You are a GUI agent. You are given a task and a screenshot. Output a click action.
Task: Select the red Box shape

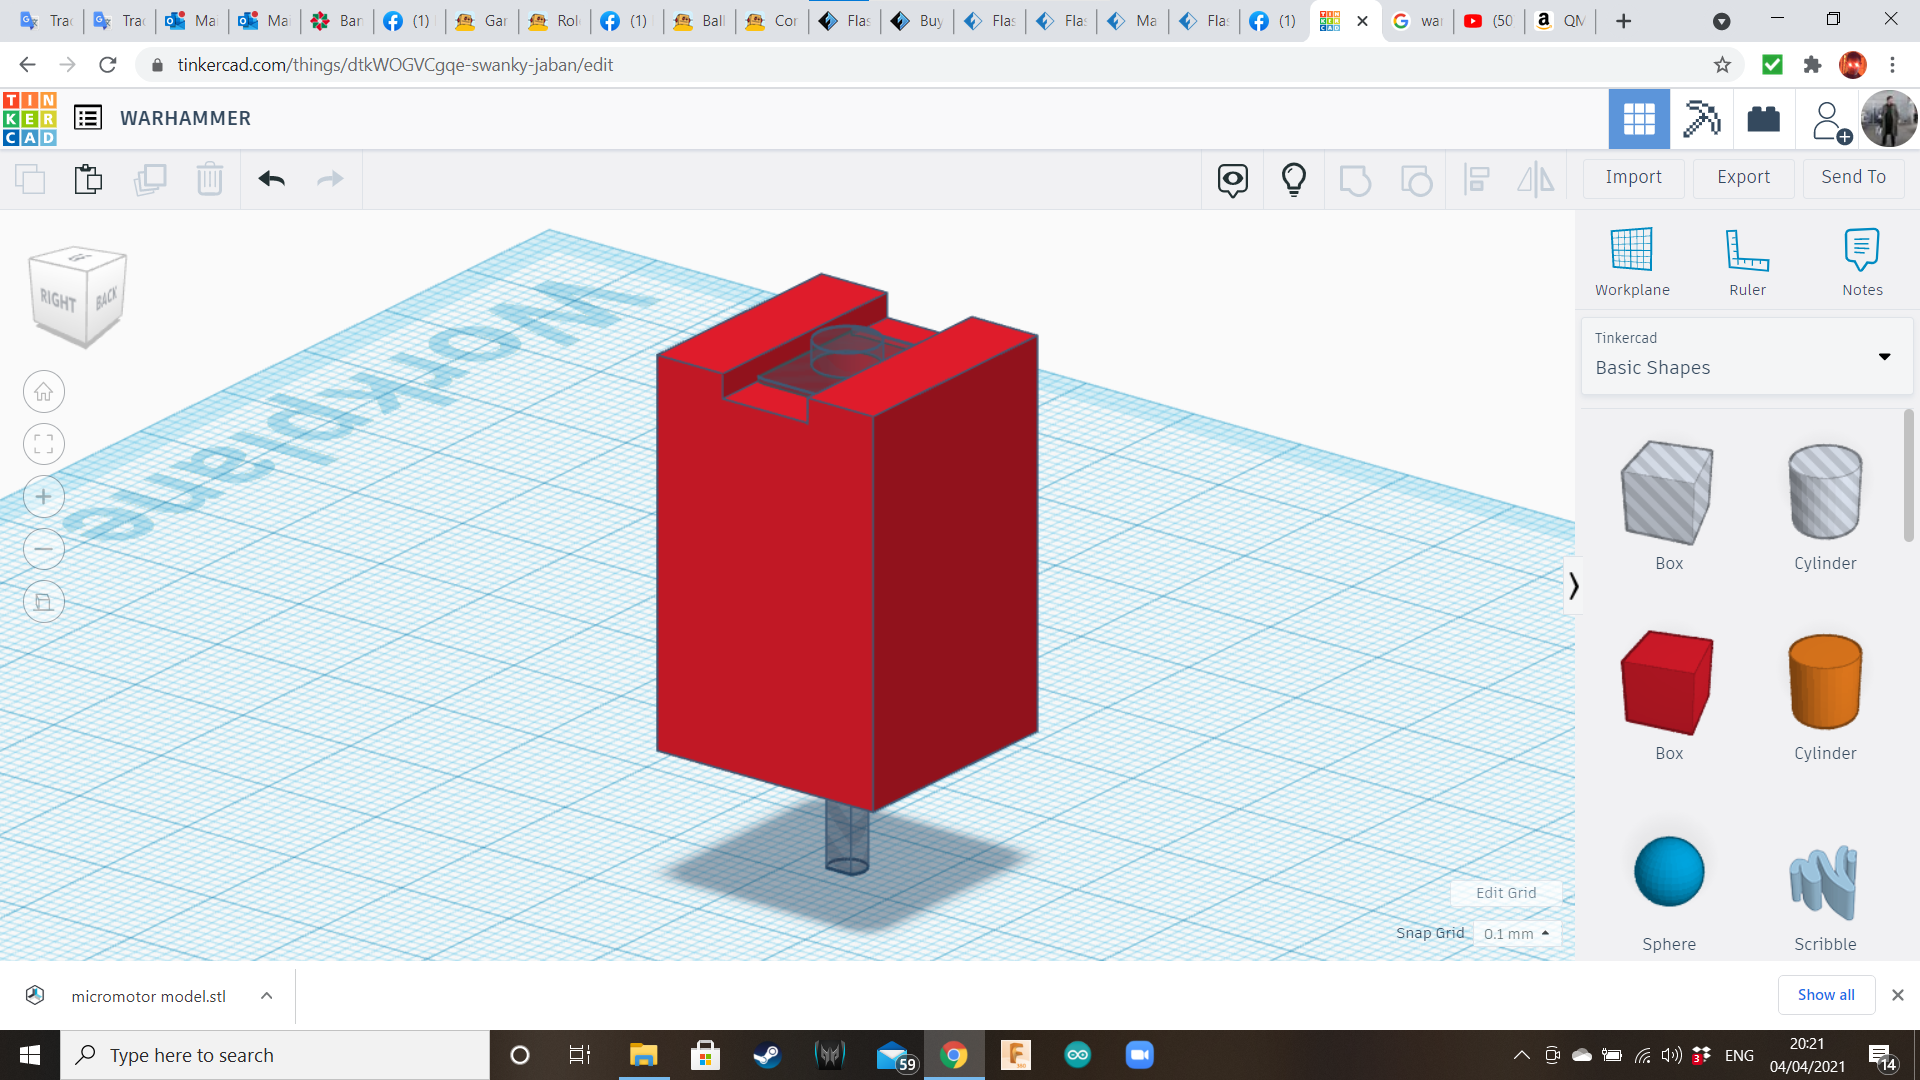click(1668, 683)
